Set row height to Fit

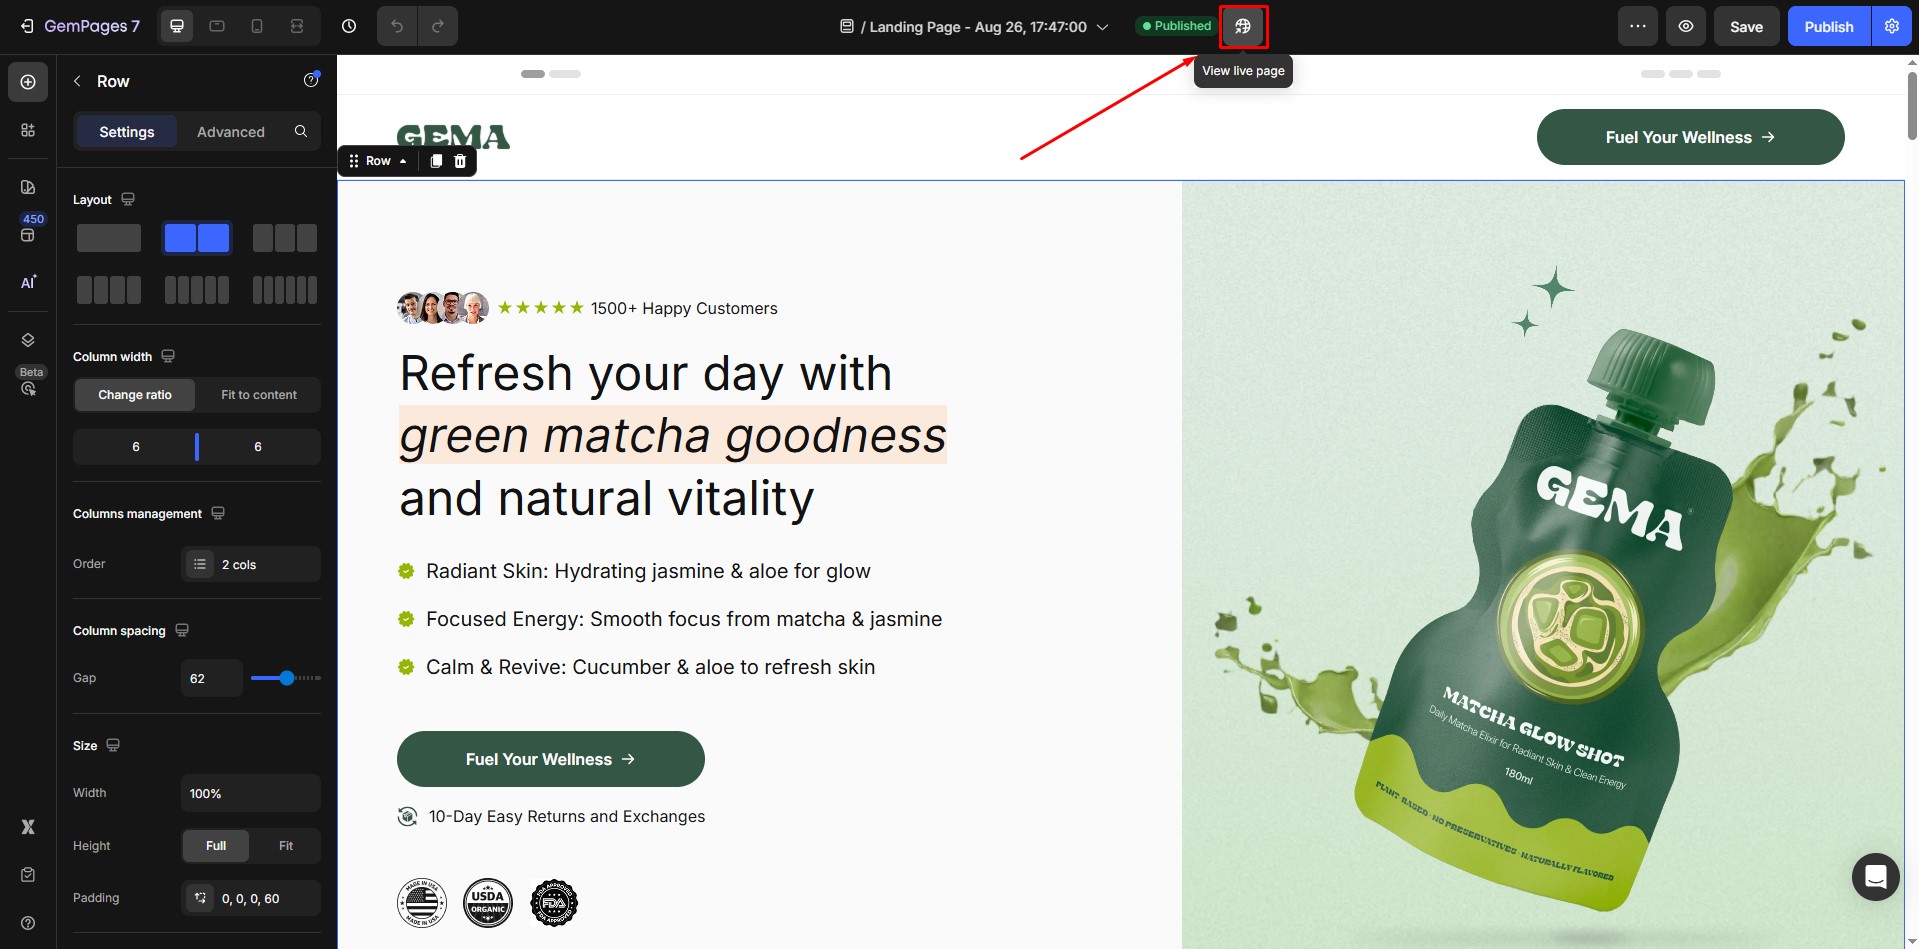286,846
